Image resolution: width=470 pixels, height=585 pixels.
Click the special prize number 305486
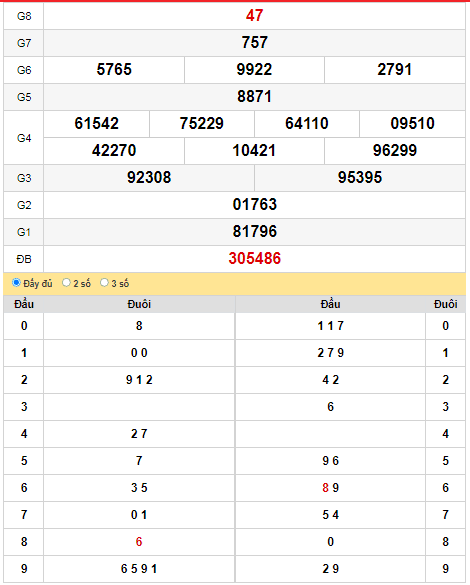(254, 259)
